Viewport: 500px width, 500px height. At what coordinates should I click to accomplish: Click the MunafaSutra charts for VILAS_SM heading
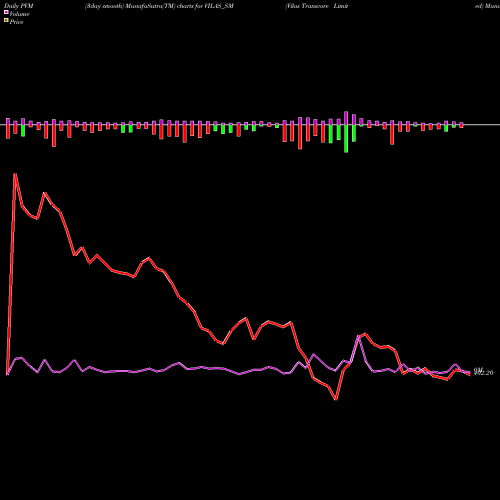[159, 6]
